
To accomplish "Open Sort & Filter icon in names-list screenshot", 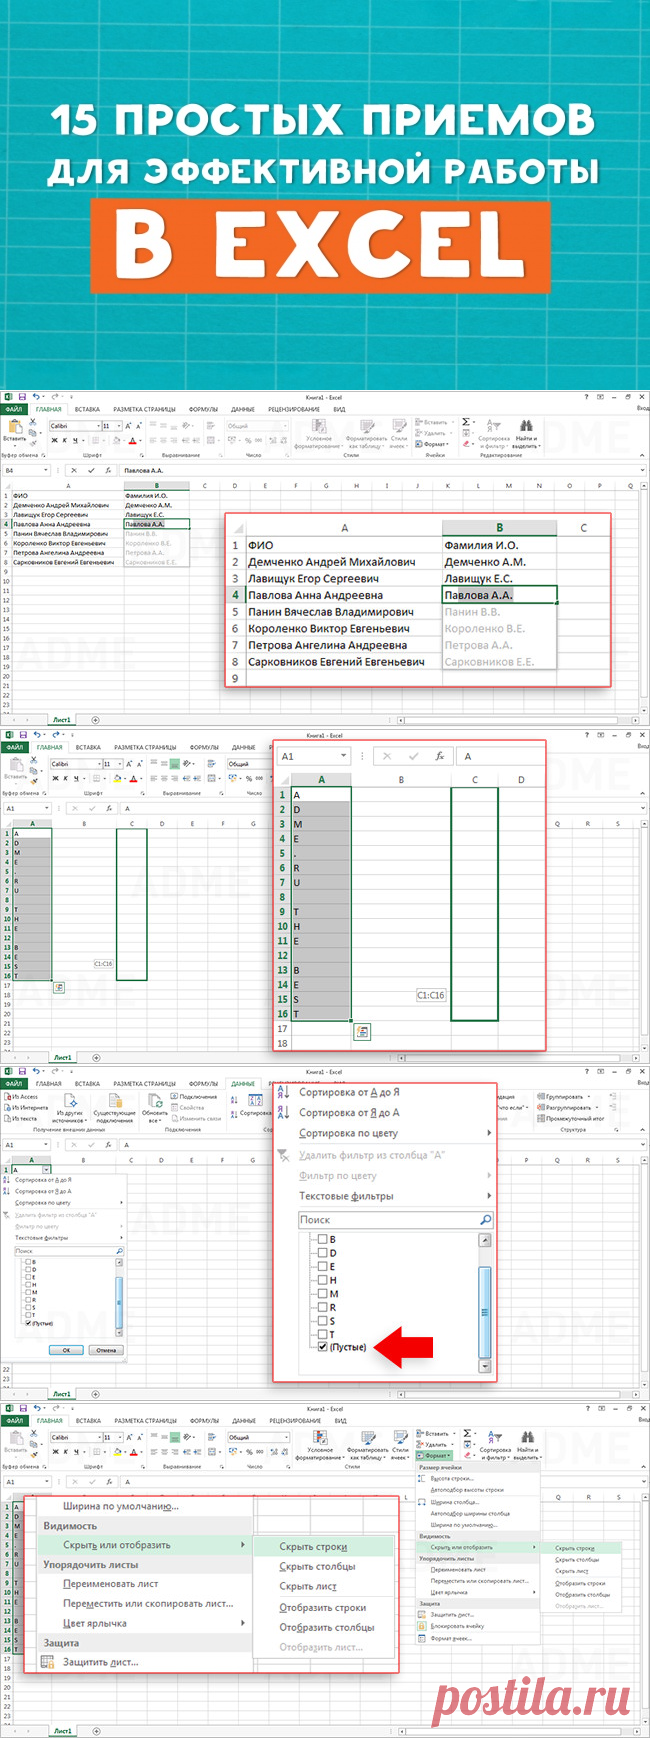I will click(494, 427).
